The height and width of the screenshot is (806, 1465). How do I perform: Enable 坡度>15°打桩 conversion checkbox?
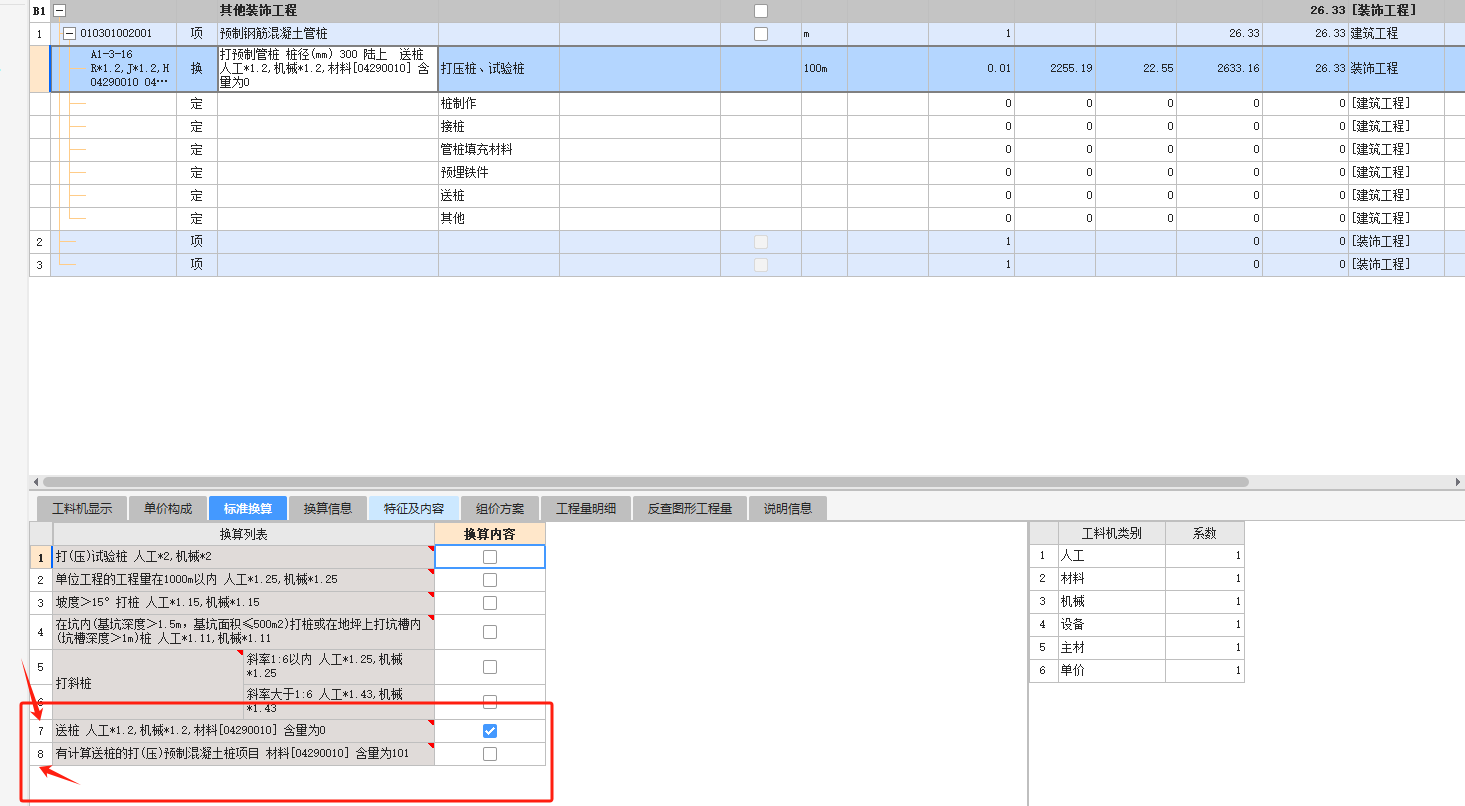coord(490,603)
